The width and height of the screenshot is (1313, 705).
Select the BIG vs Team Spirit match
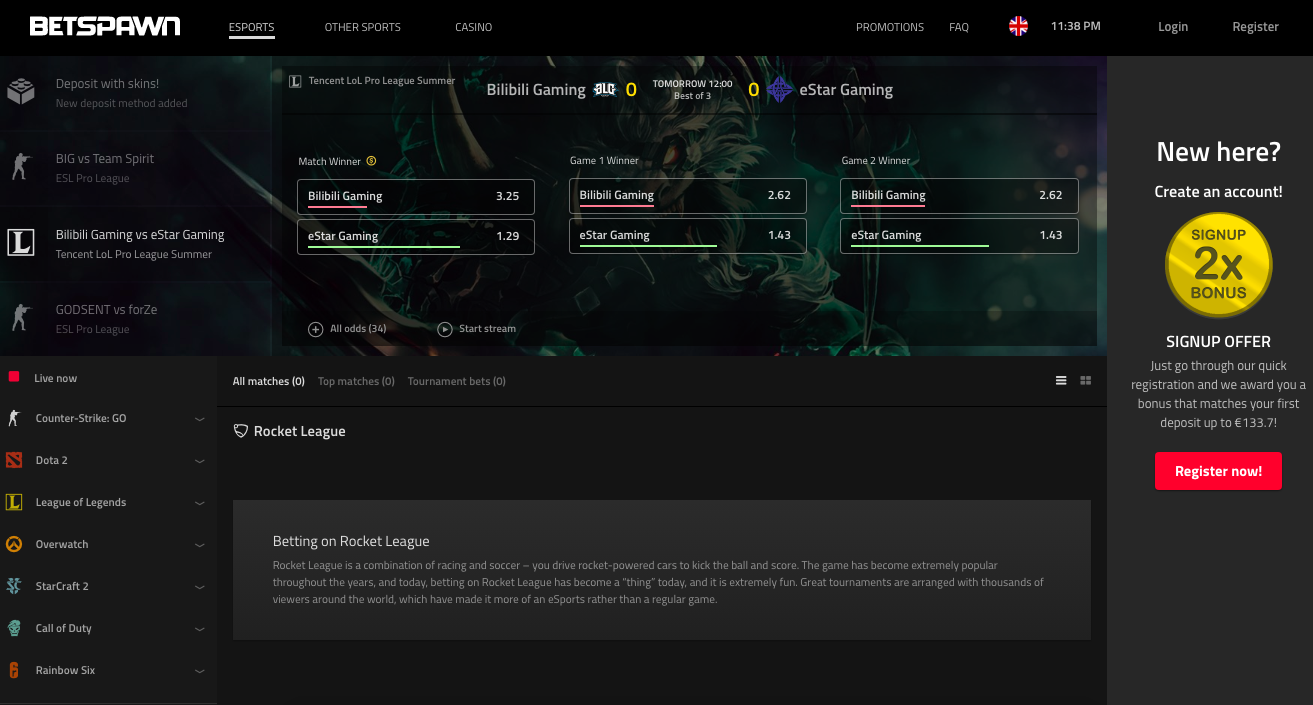pos(136,168)
